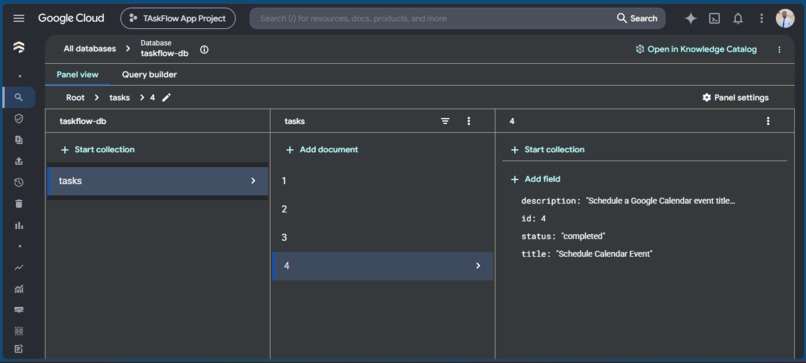The width and height of the screenshot is (806, 363).
Task: Focus the resources search field
Action: (432, 19)
